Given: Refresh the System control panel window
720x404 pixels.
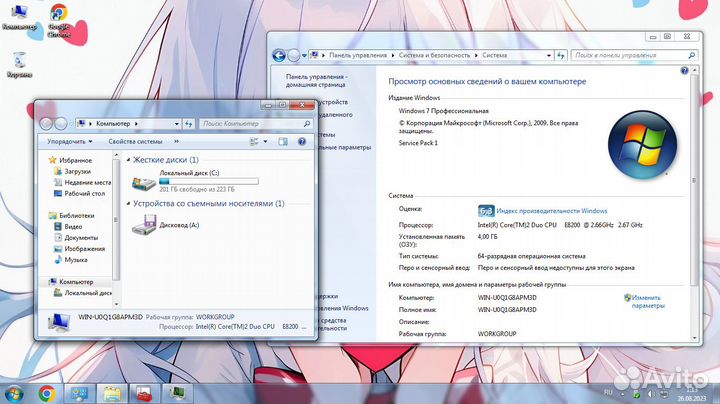Looking at the screenshot, I should pos(561,55).
